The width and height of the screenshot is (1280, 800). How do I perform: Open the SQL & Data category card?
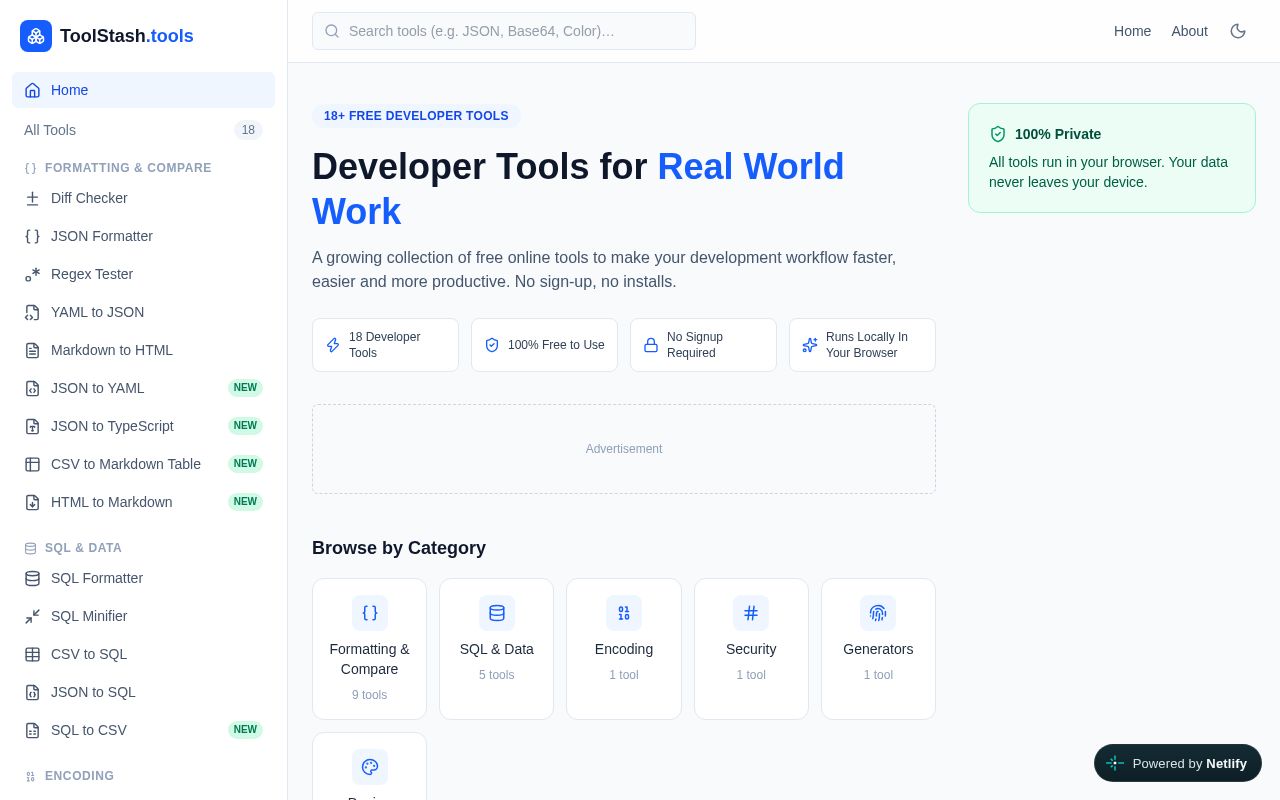click(x=496, y=649)
